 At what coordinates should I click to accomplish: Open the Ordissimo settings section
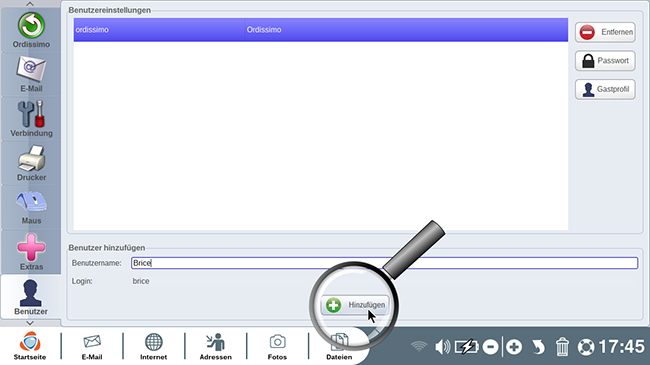click(x=31, y=30)
